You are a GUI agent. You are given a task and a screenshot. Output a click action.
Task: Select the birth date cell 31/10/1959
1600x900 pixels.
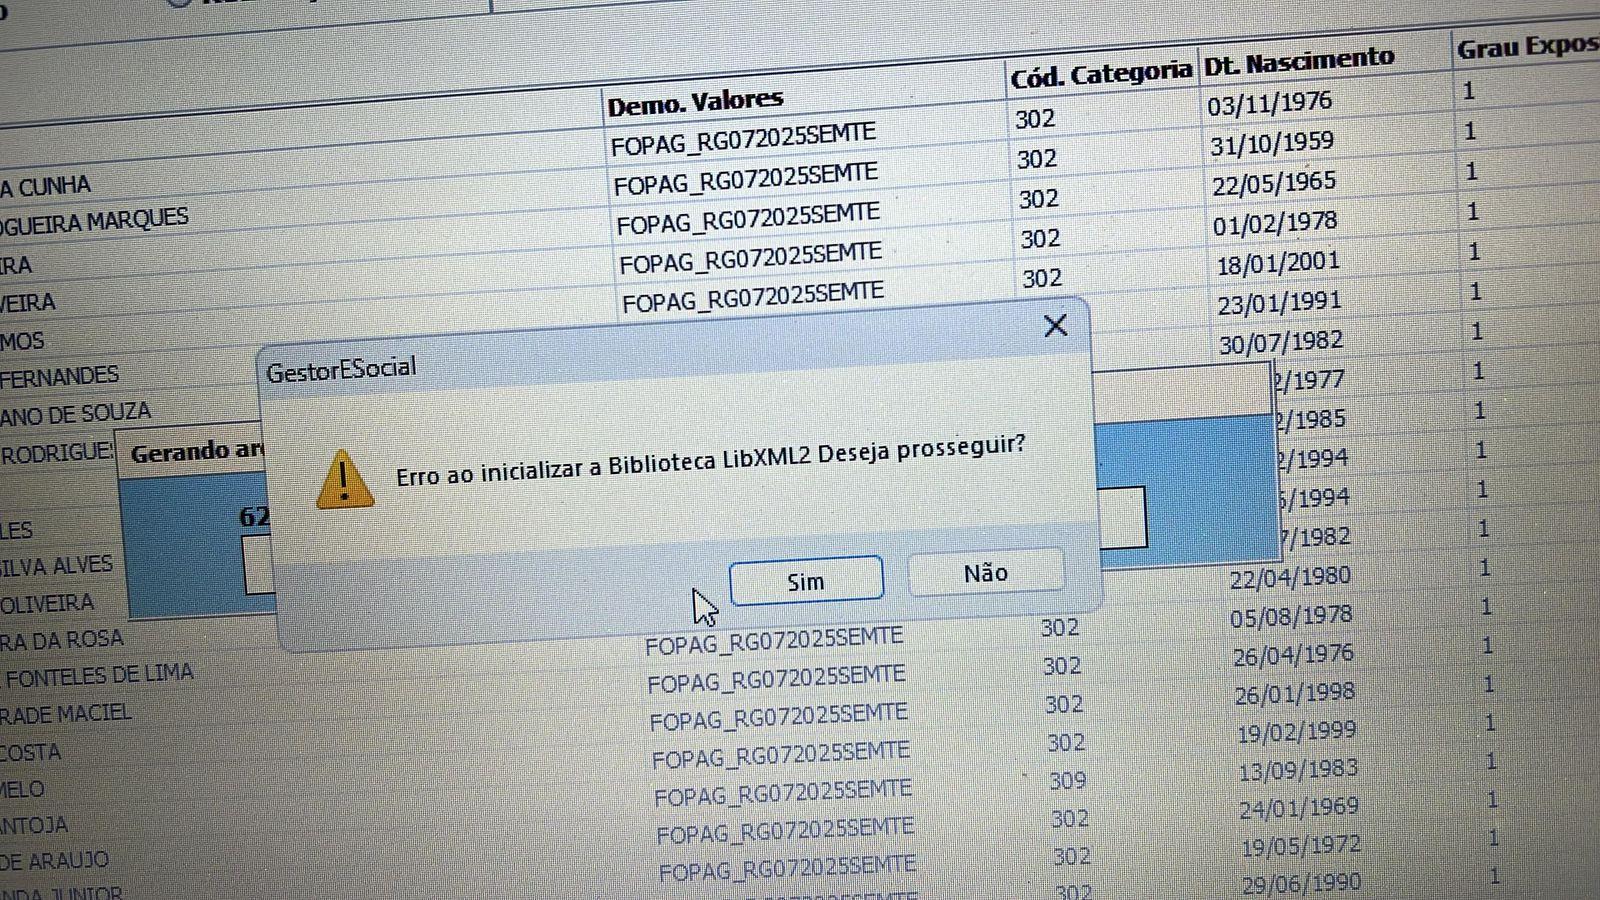(1272, 144)
